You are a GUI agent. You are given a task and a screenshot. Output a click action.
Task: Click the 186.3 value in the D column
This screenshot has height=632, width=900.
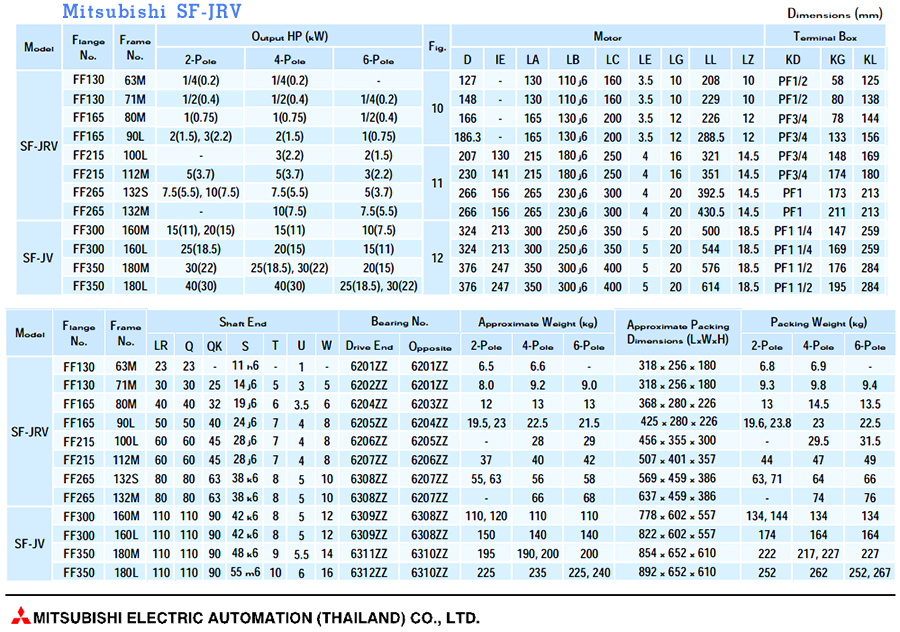[x=467, y=136]
